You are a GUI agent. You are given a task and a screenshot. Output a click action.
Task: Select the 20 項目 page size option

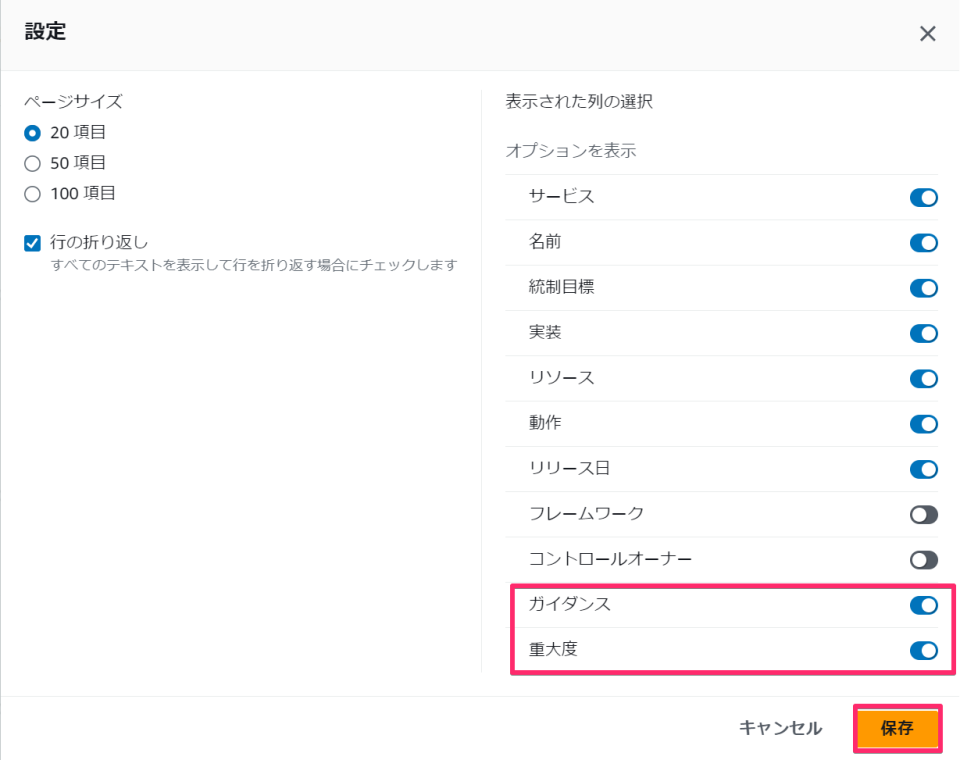pyautogui.click(x=32, y=132)
